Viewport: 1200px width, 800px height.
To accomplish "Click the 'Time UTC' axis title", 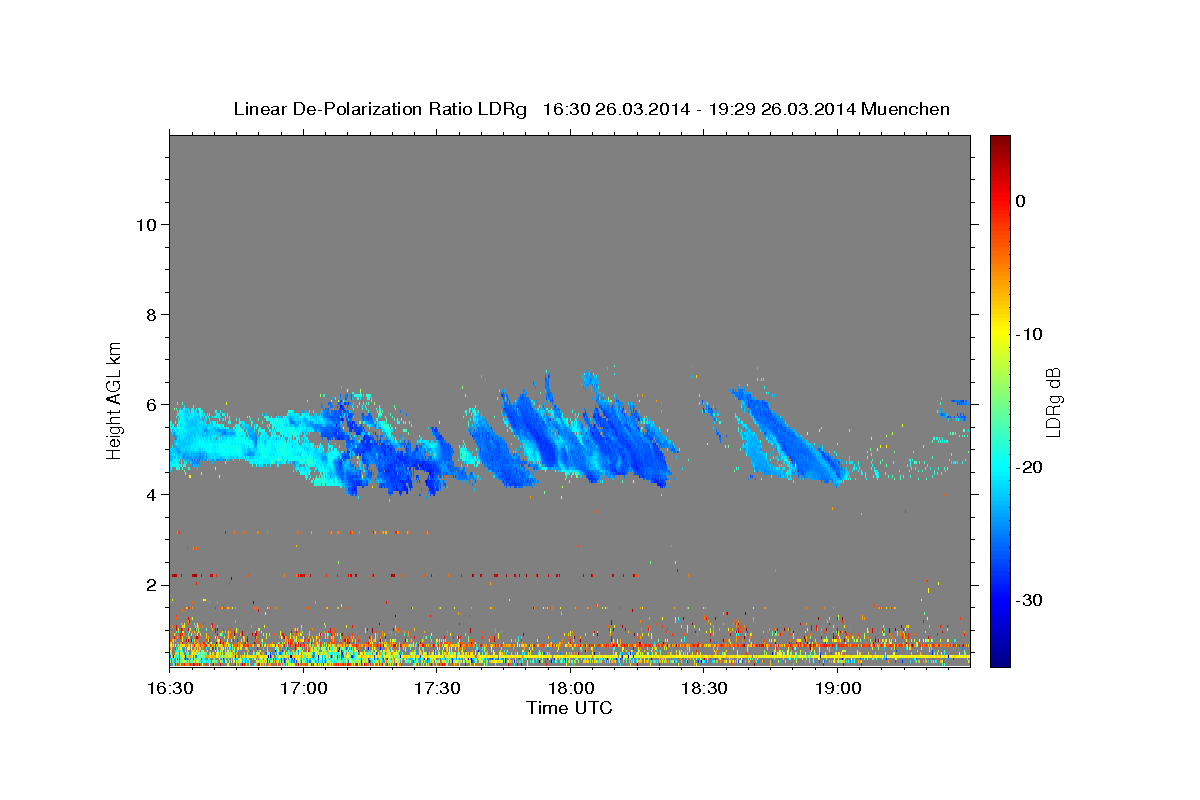I will (x=569, y=708).
